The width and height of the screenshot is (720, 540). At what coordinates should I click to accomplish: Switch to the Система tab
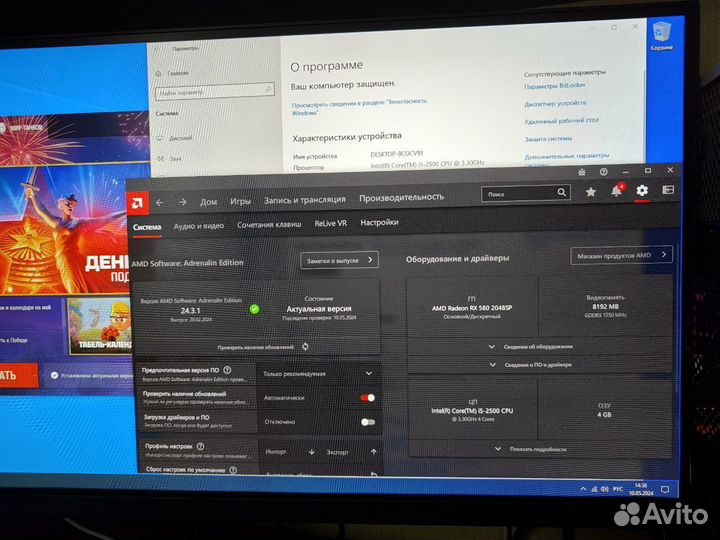(147, 227)
